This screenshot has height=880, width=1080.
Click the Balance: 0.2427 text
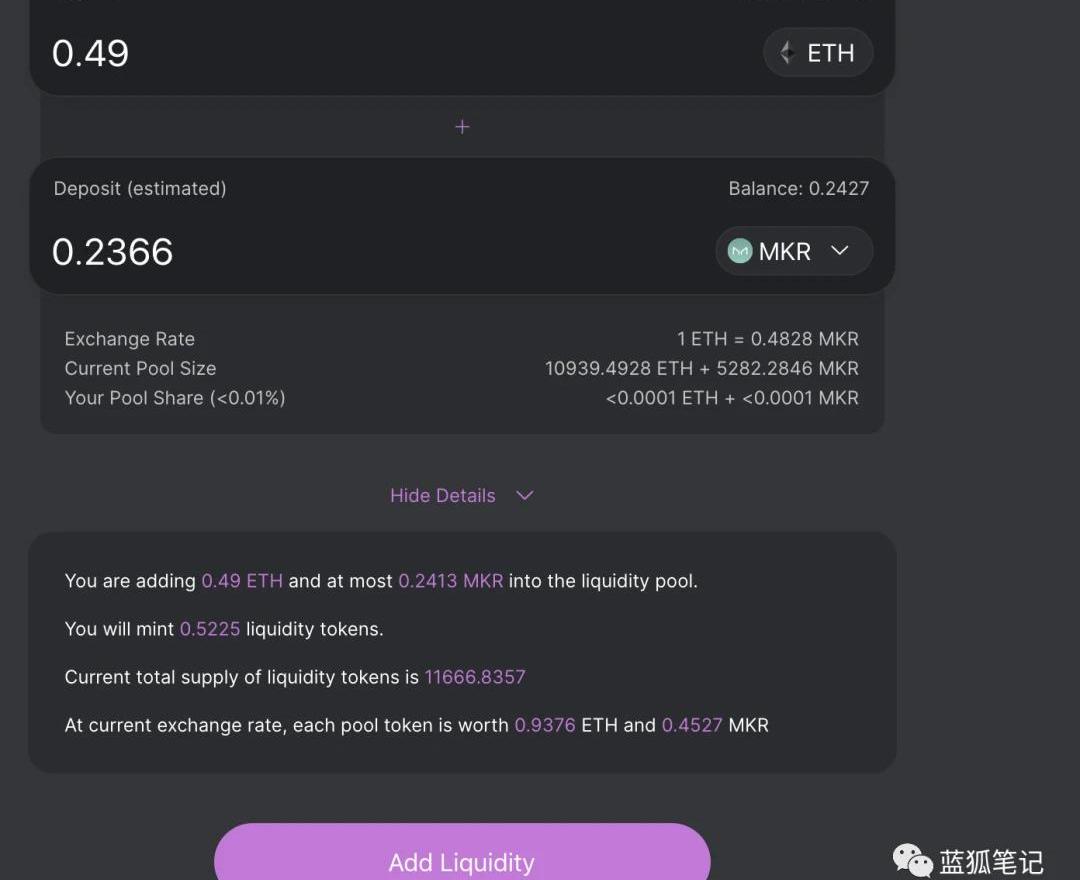point(798,188)
